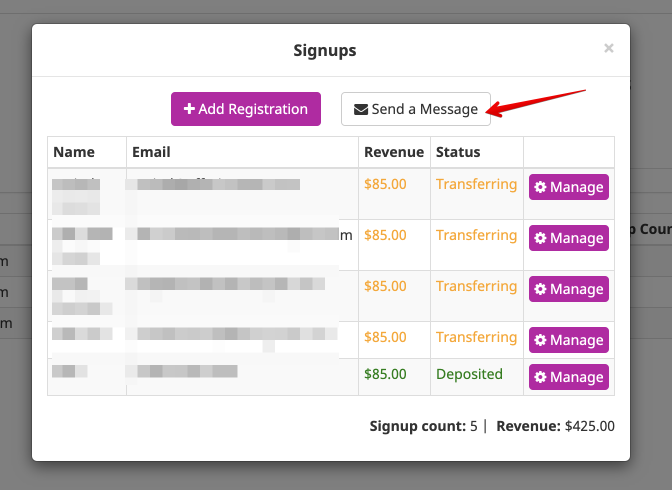This screenshot has height=490, width=672.
Task: Manage the second Transferring signup
Action: click(x=569, y=238)
